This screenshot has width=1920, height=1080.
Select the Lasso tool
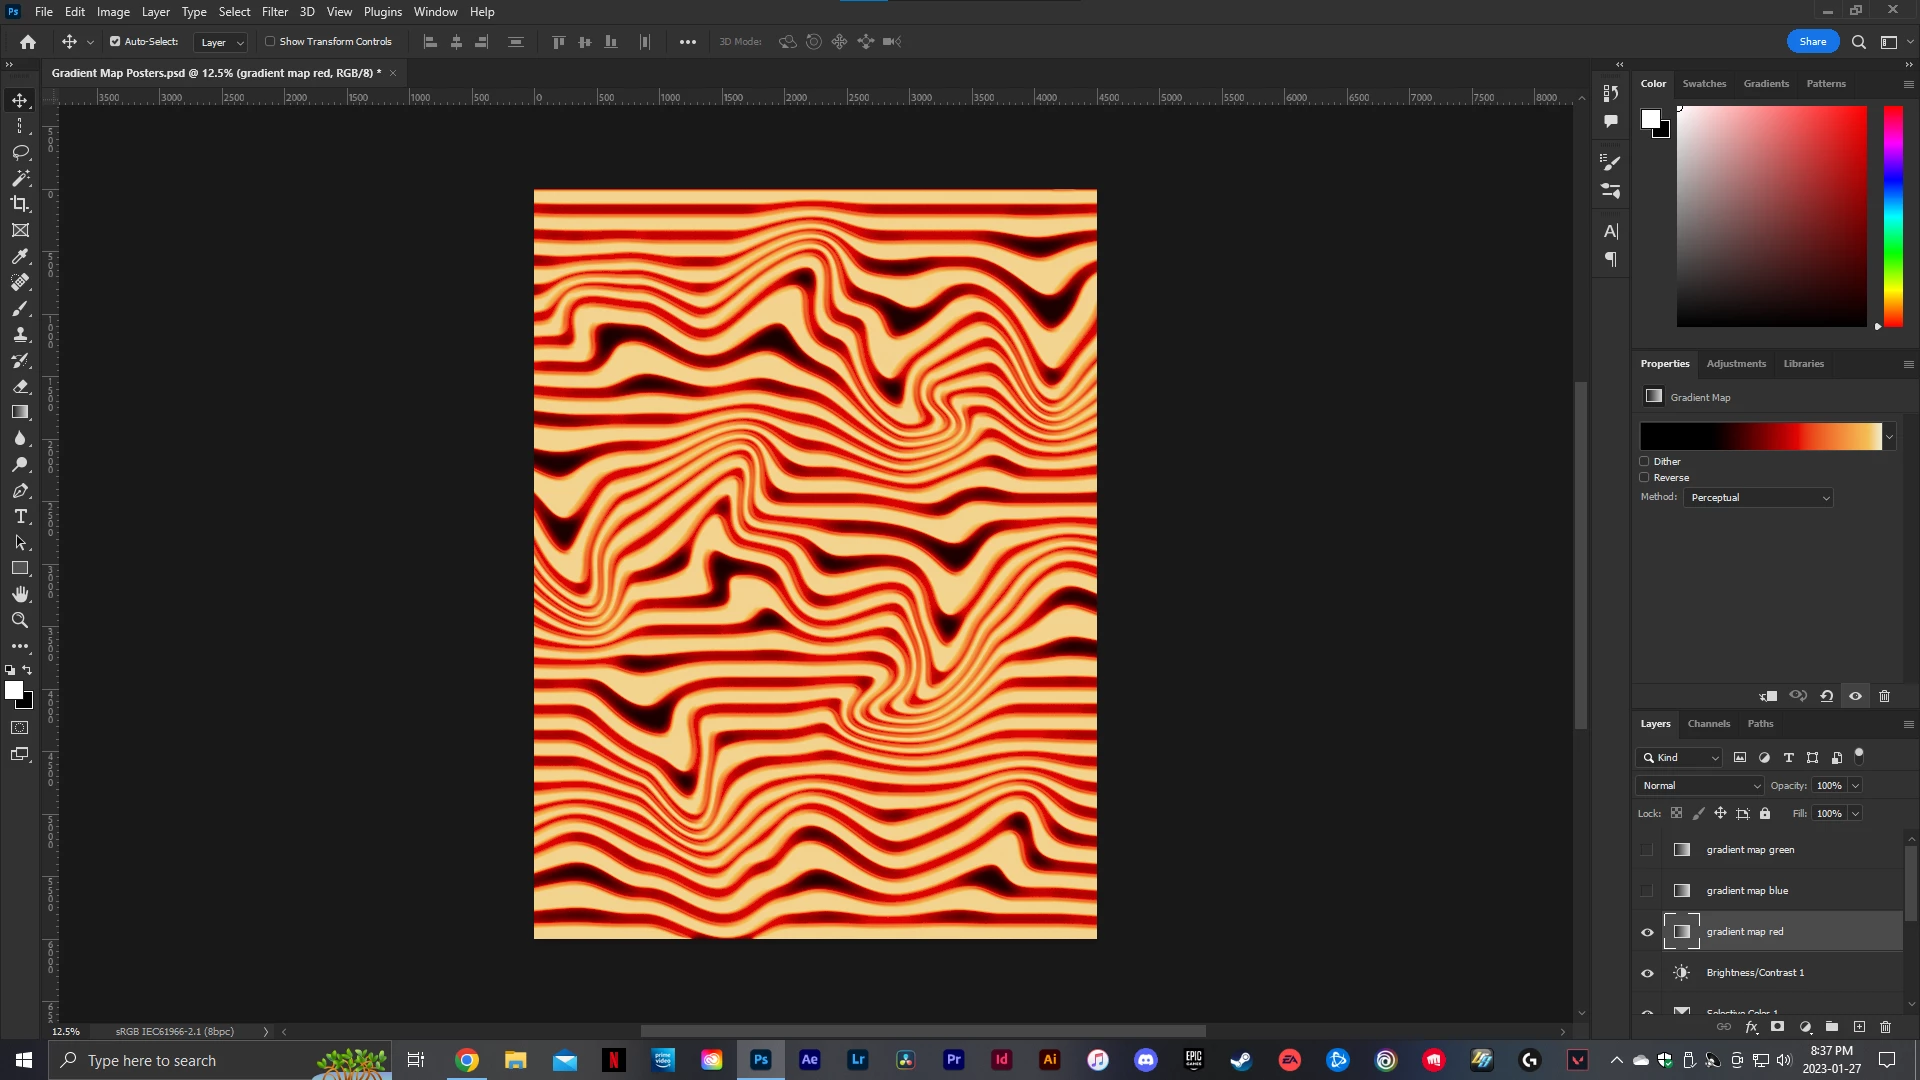point(20,152)
